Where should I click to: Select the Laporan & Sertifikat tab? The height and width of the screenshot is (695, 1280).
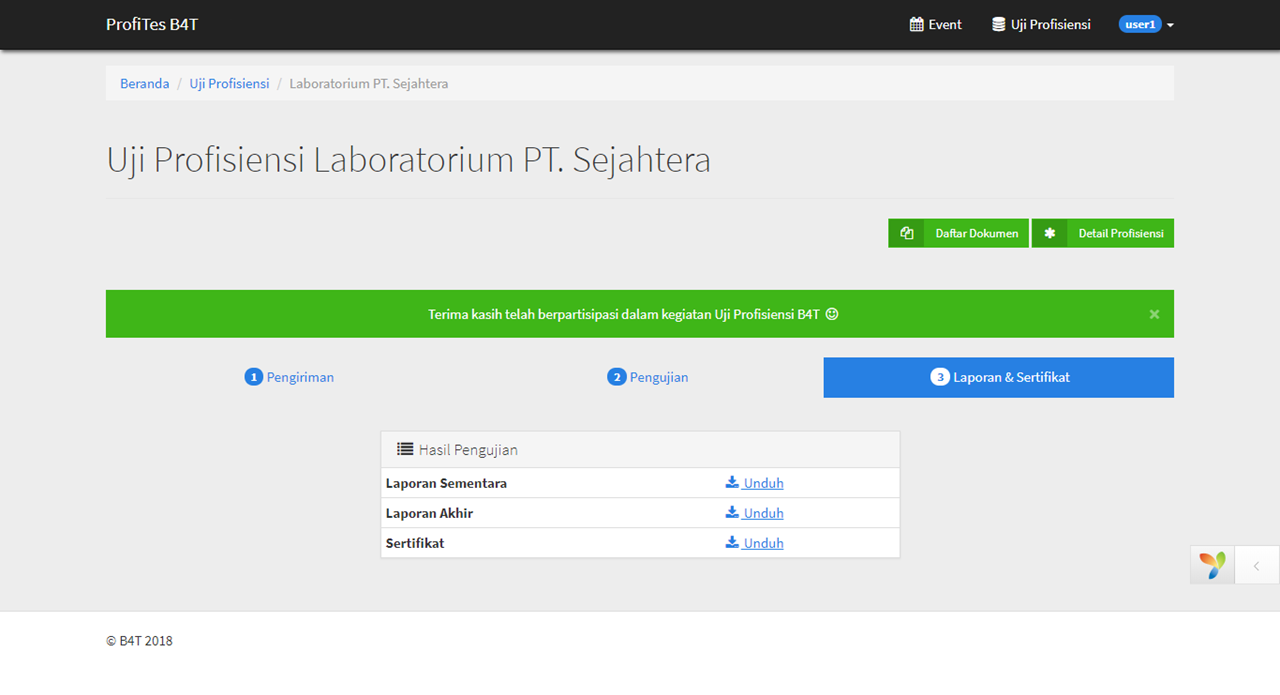(x=999, y=378)
